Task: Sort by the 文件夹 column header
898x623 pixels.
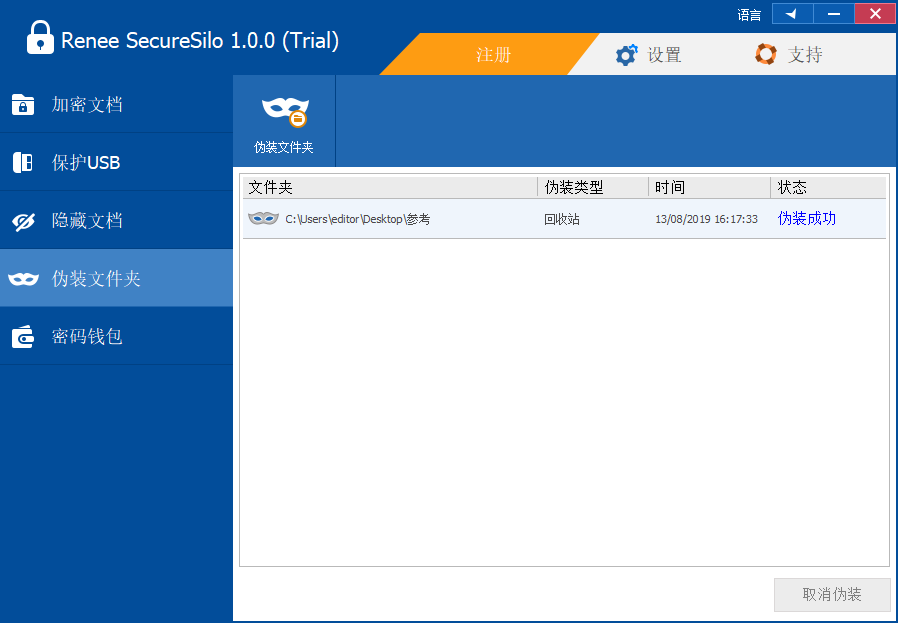Action: (x=390, y=187)
